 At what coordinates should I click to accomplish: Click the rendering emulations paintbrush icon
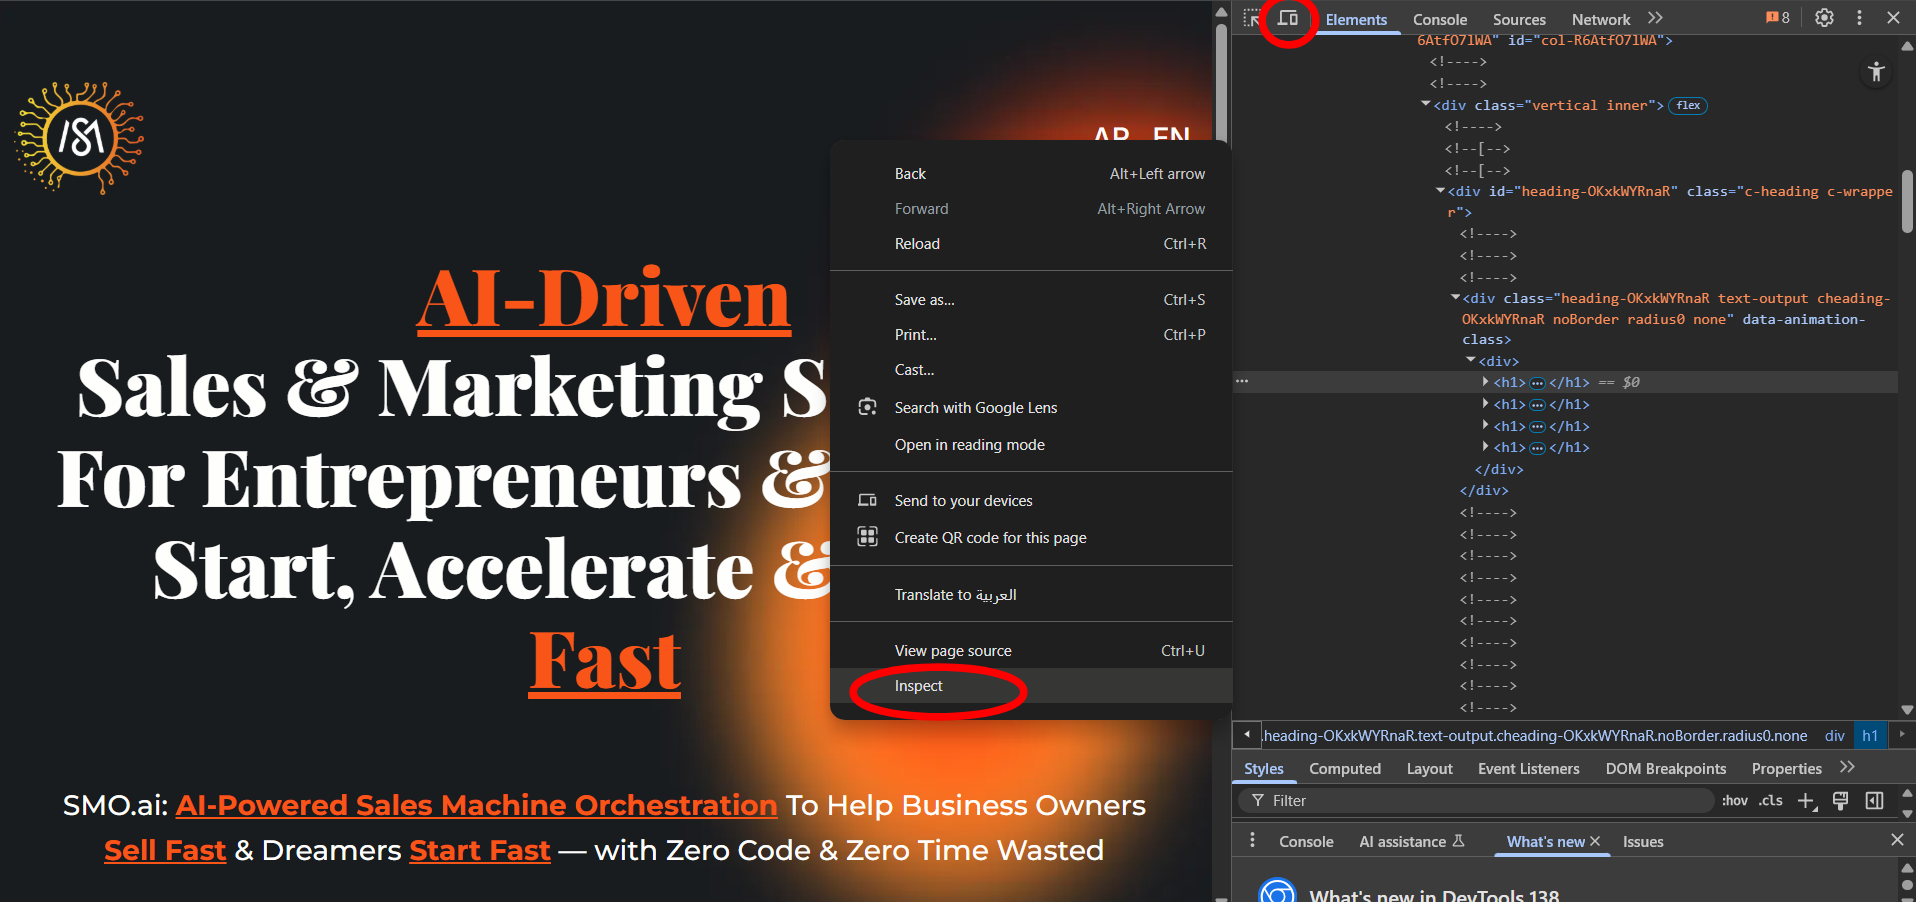[1840, 801]
